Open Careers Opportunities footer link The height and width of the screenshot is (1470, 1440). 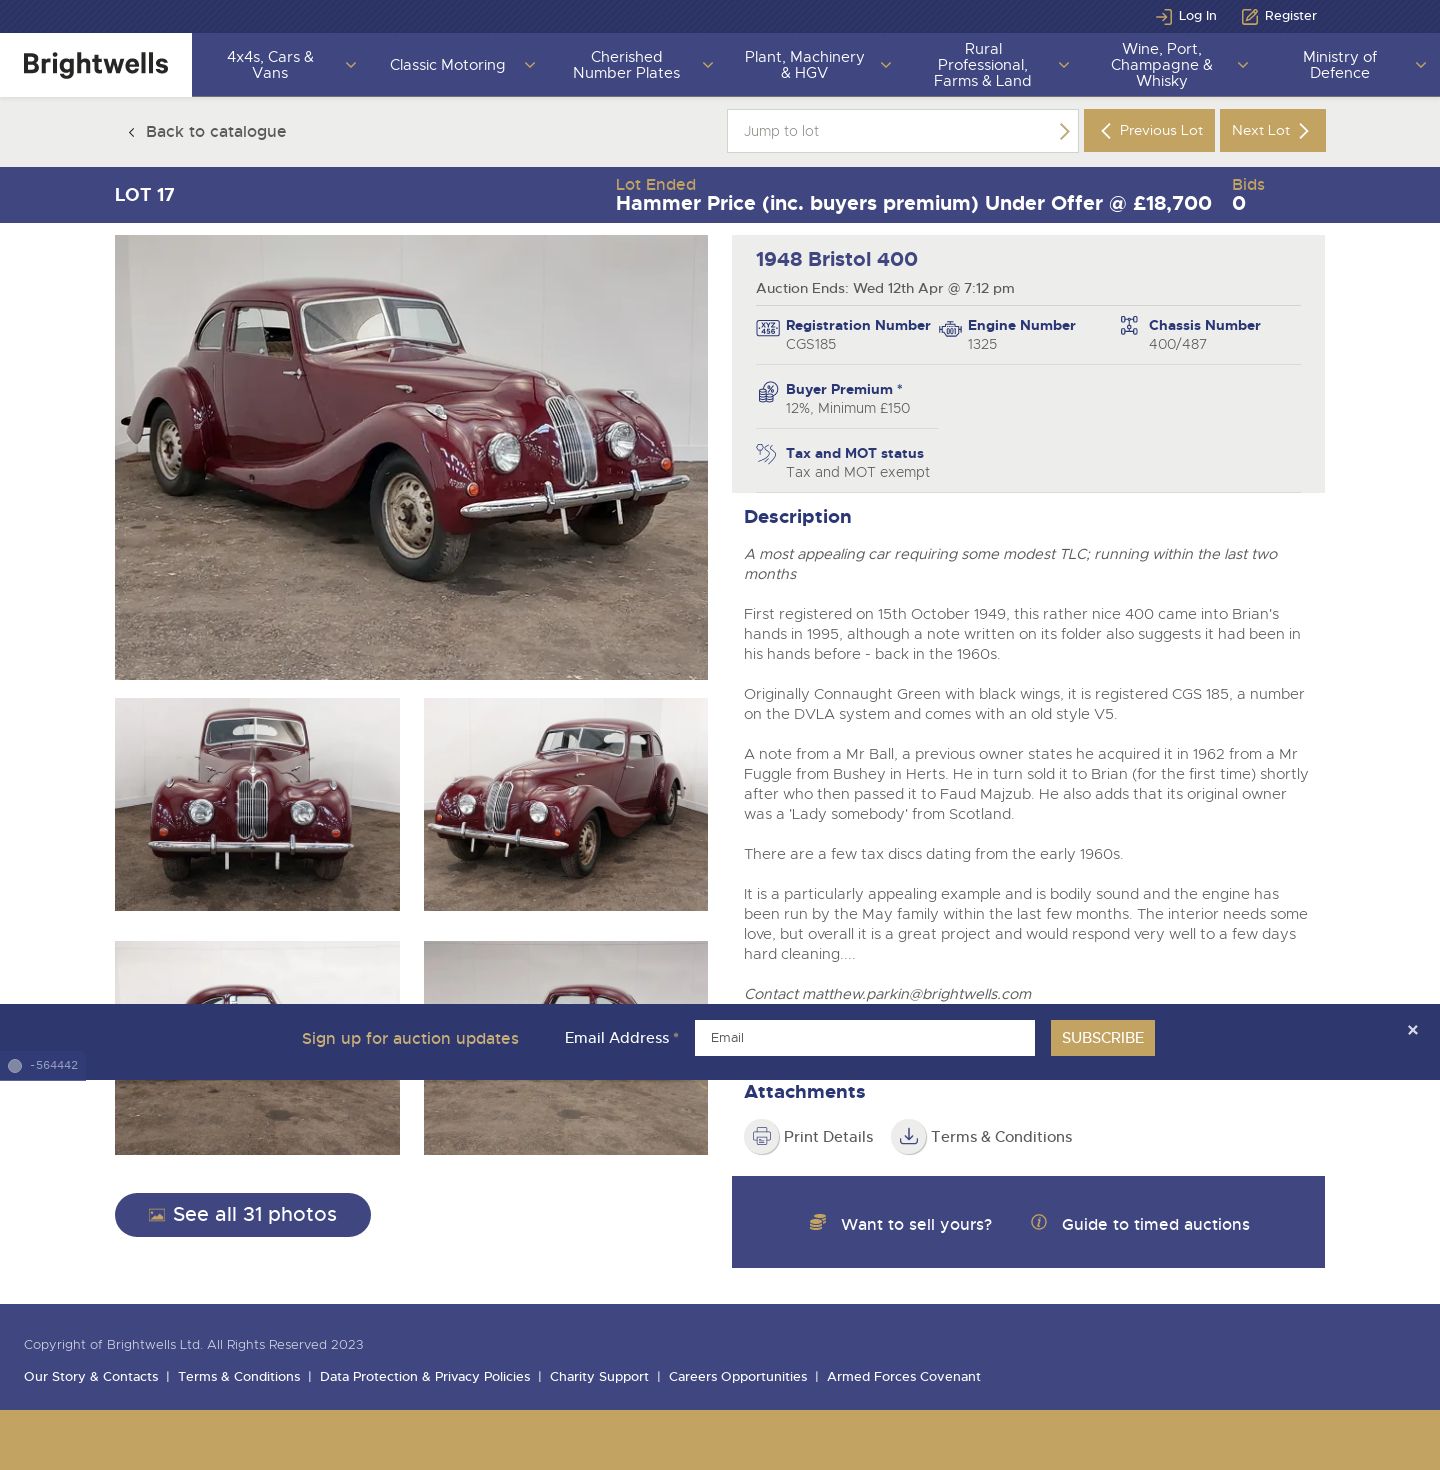[738, 1377]
